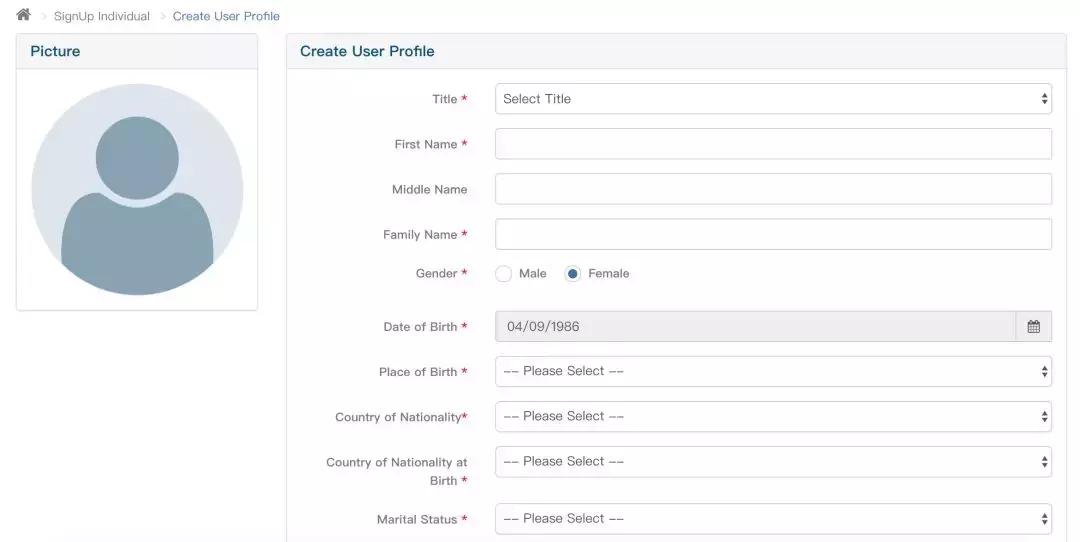Click the Female radio label text
This screenshot has height=542, width=1080.
609,274
